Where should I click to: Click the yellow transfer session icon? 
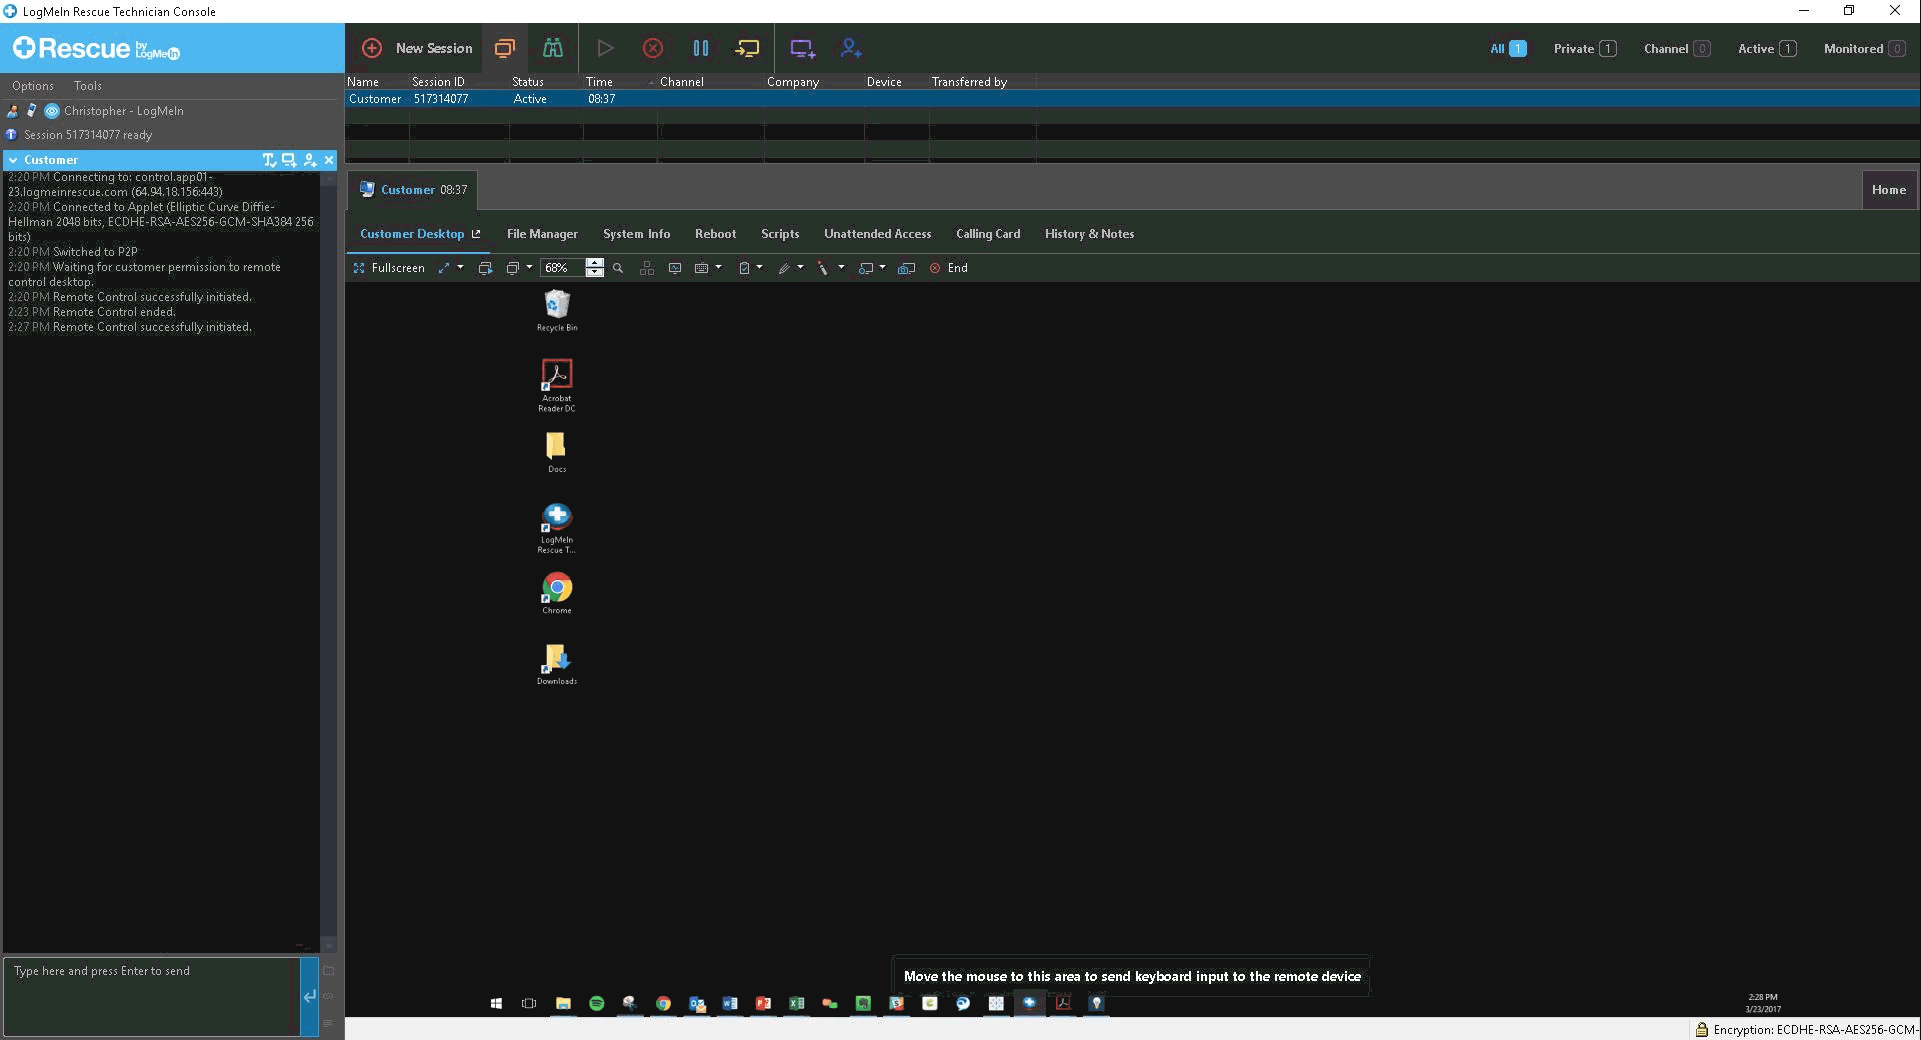tap(747, 48)
